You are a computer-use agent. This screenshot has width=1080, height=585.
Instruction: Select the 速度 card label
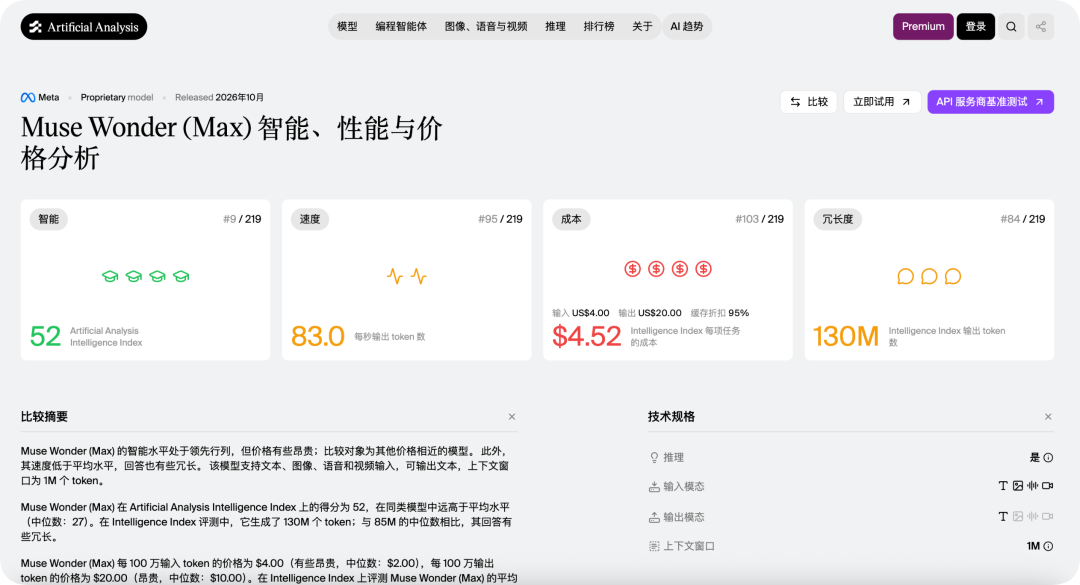(310, 219)
